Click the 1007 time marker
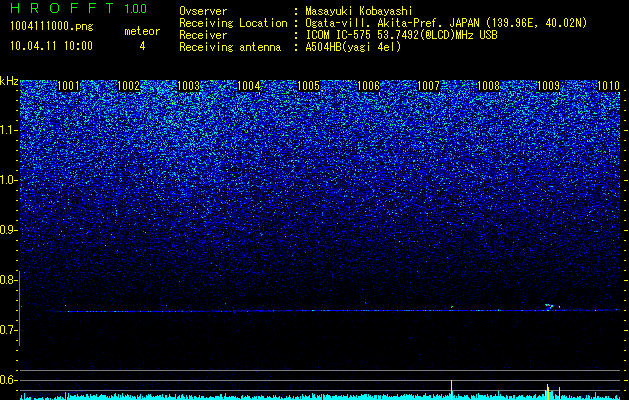 point(428,85)
